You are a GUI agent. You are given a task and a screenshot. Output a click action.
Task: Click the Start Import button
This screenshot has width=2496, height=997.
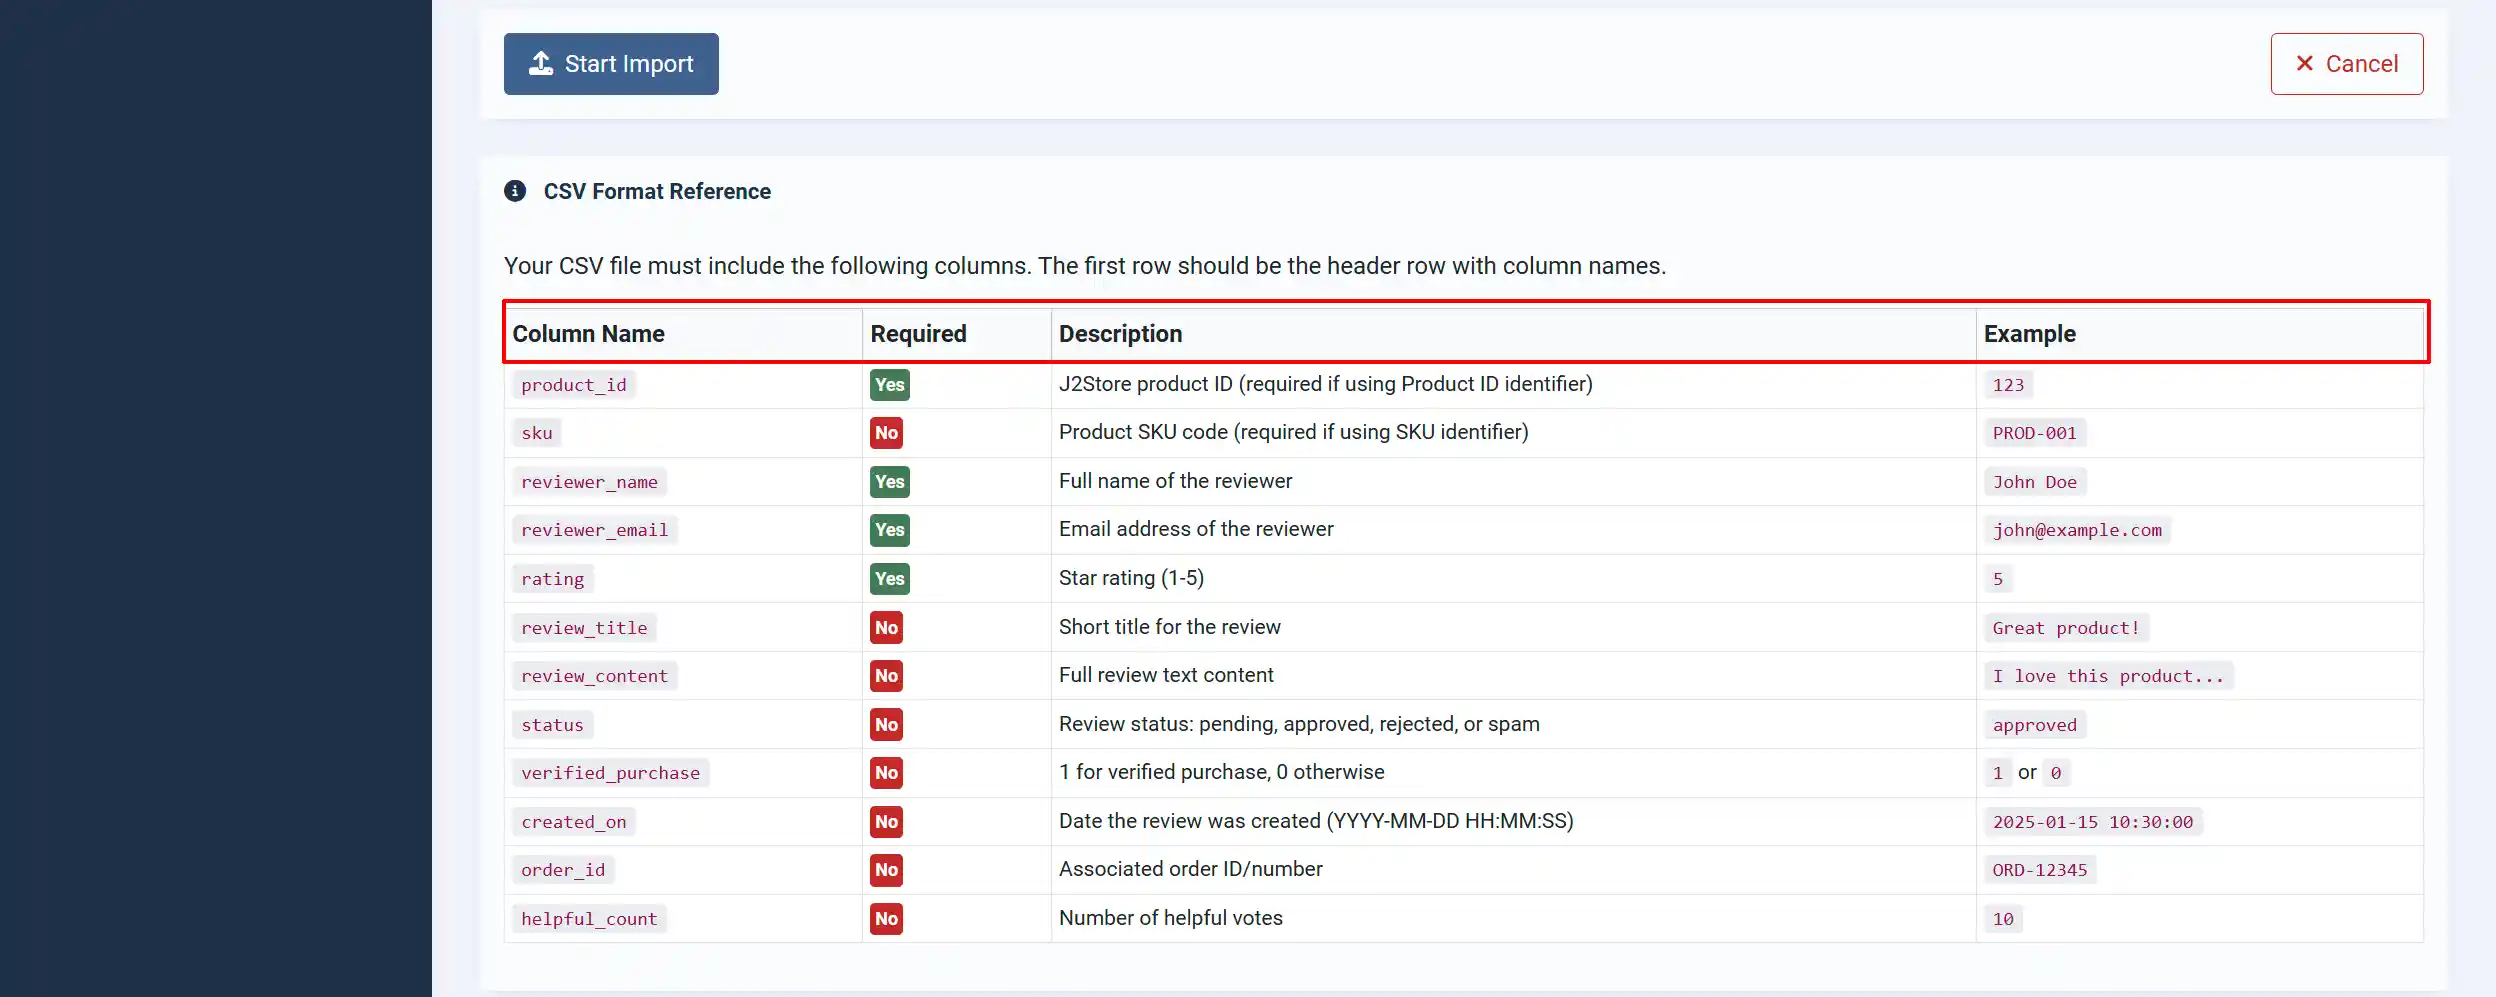pyautogui.click(x=611, y=64)
